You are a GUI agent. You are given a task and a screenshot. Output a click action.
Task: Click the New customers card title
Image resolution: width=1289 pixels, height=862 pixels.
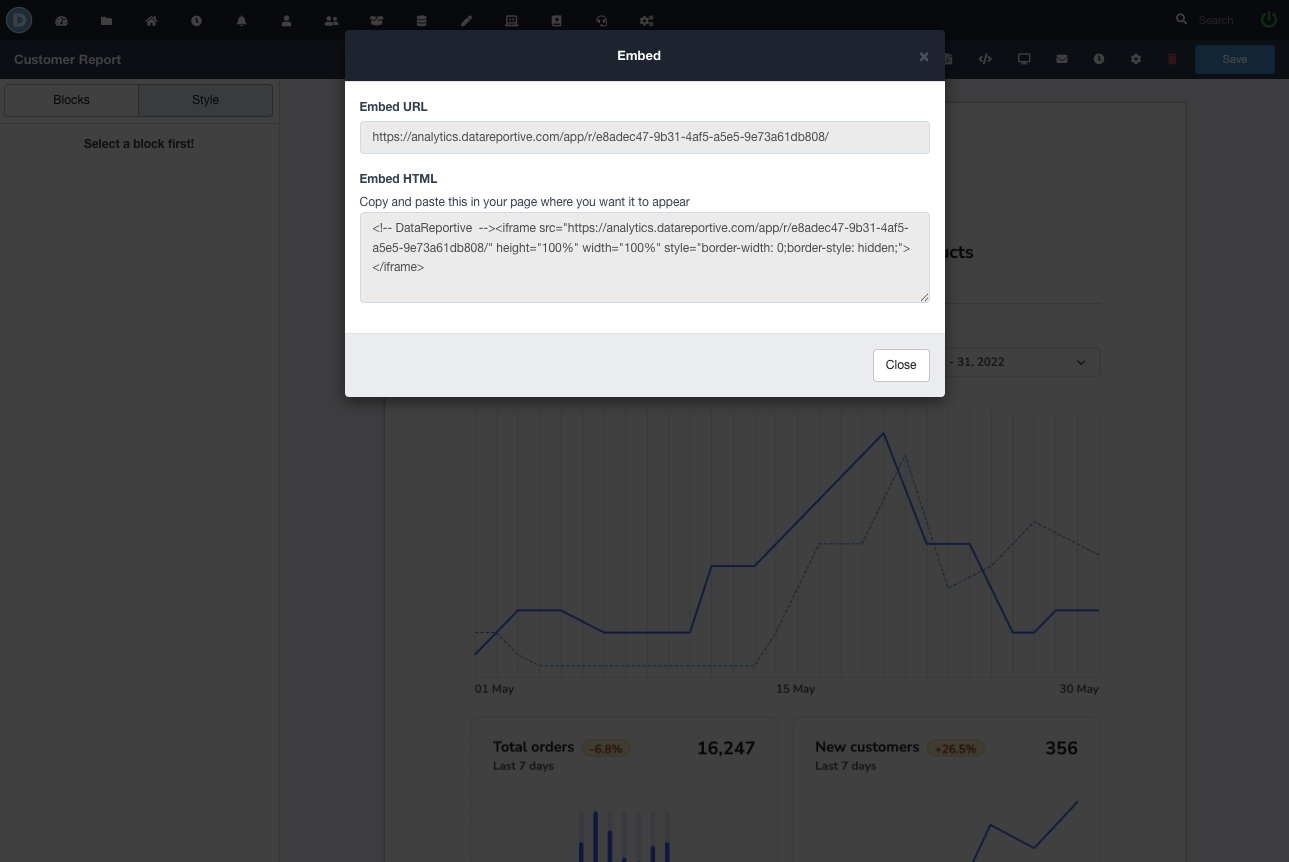pyautogui.click(x=867, y=747)
